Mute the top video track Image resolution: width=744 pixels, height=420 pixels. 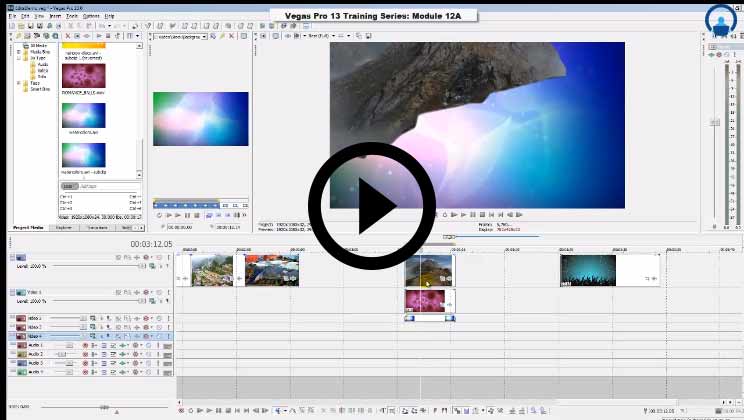(159, 258)
